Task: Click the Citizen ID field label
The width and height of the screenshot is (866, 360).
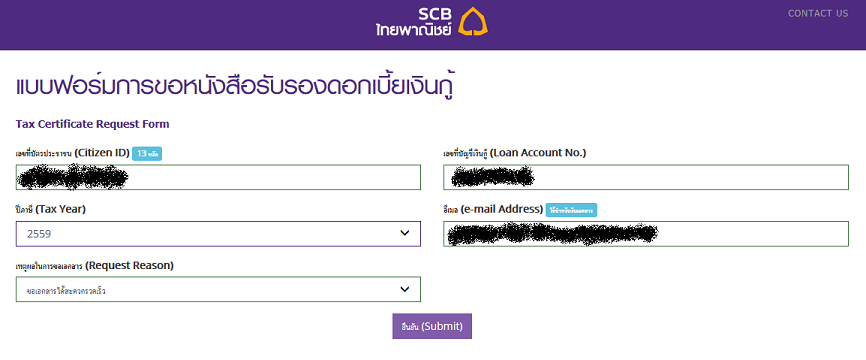Action: [72, 153]
